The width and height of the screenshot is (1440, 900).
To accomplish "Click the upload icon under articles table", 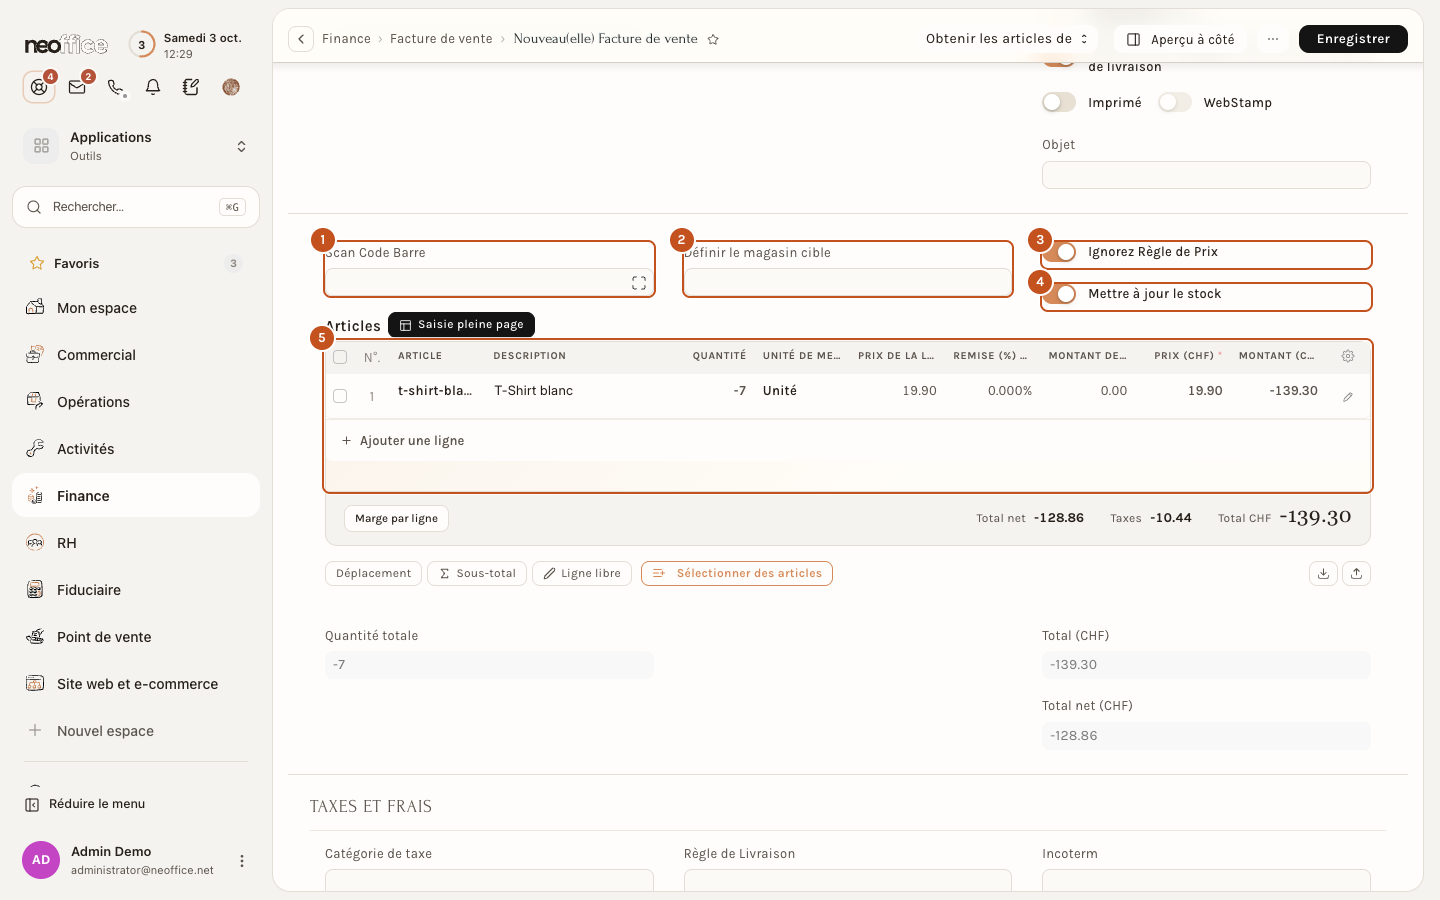I will coord(1356,574).
